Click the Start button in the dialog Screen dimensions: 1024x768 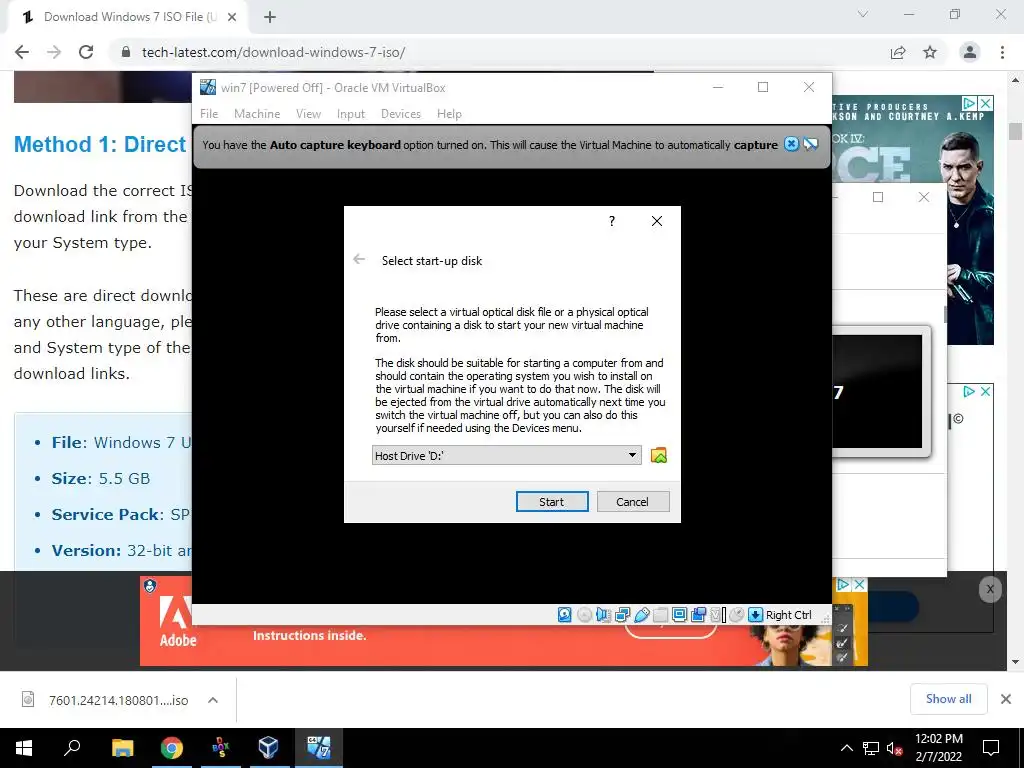click(552, 502)
